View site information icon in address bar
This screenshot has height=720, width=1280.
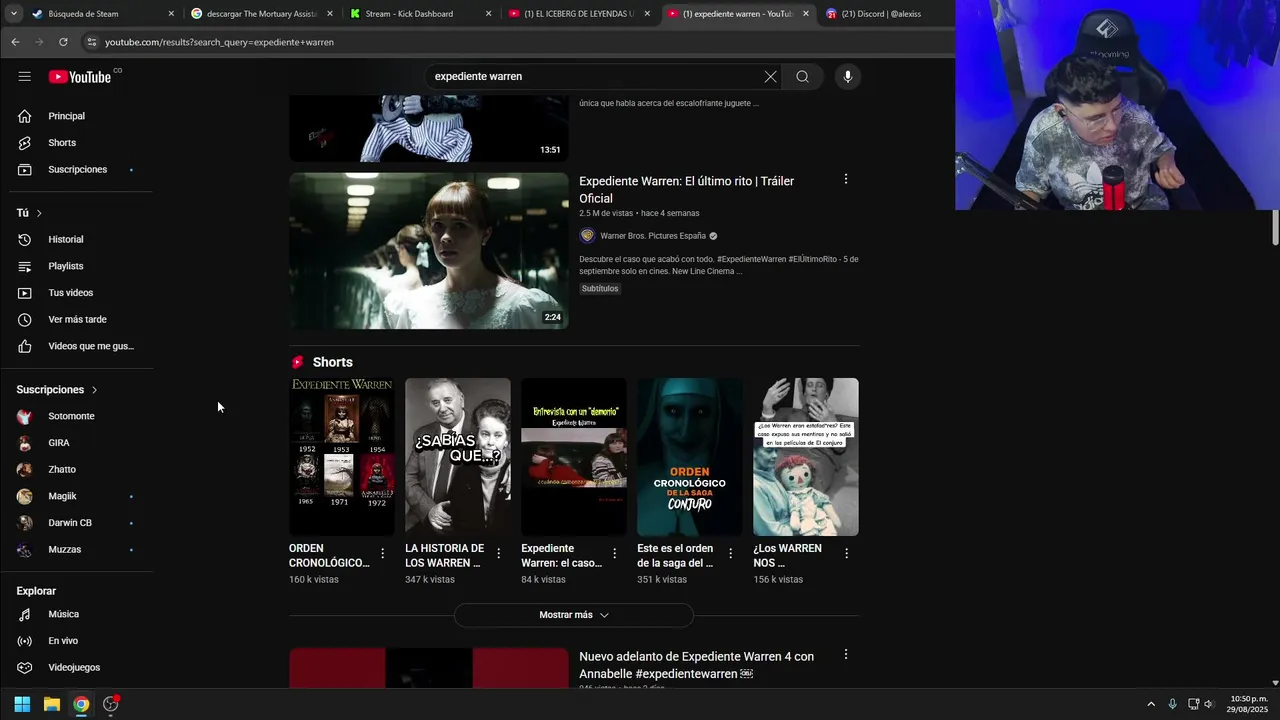click(x=91, y=42)
